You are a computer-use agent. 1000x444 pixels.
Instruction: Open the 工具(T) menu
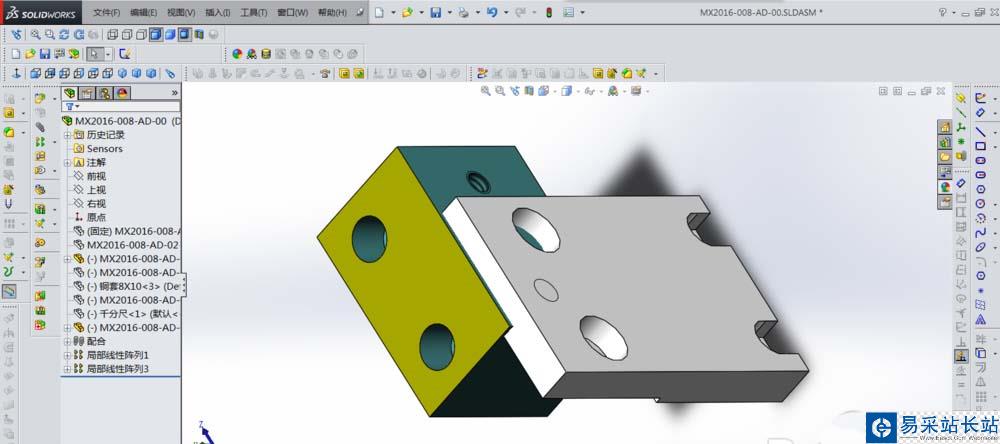tap(254, 13)
